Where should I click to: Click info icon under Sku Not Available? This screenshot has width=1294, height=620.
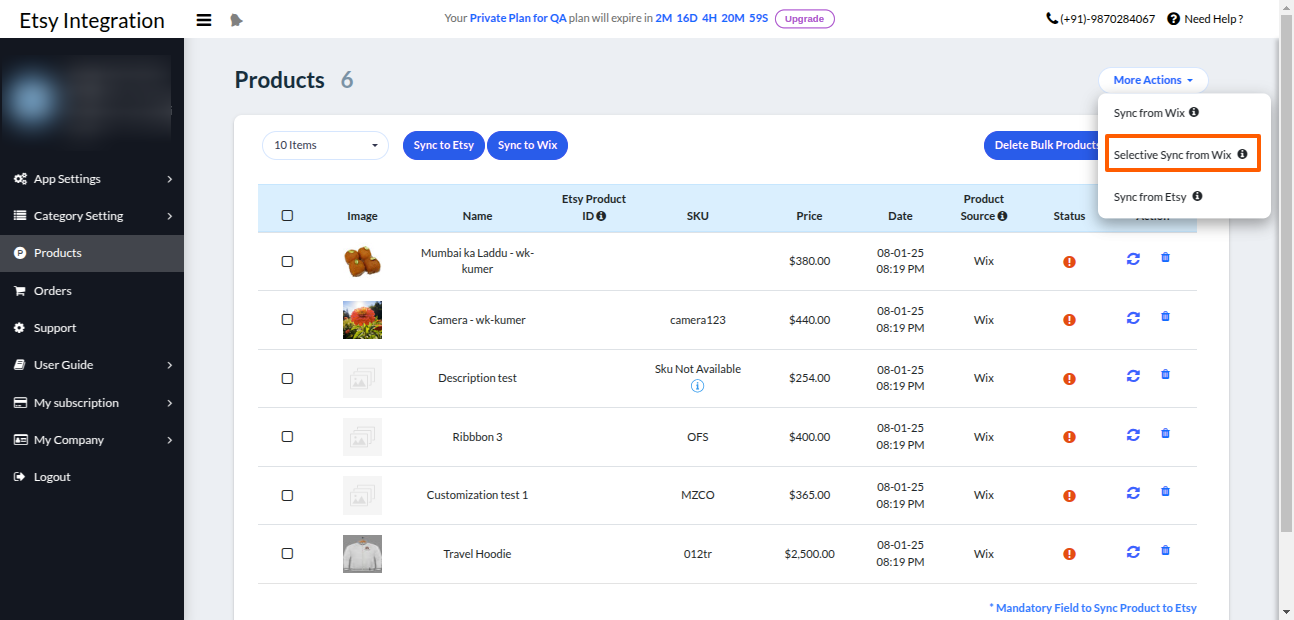point(698,386)
